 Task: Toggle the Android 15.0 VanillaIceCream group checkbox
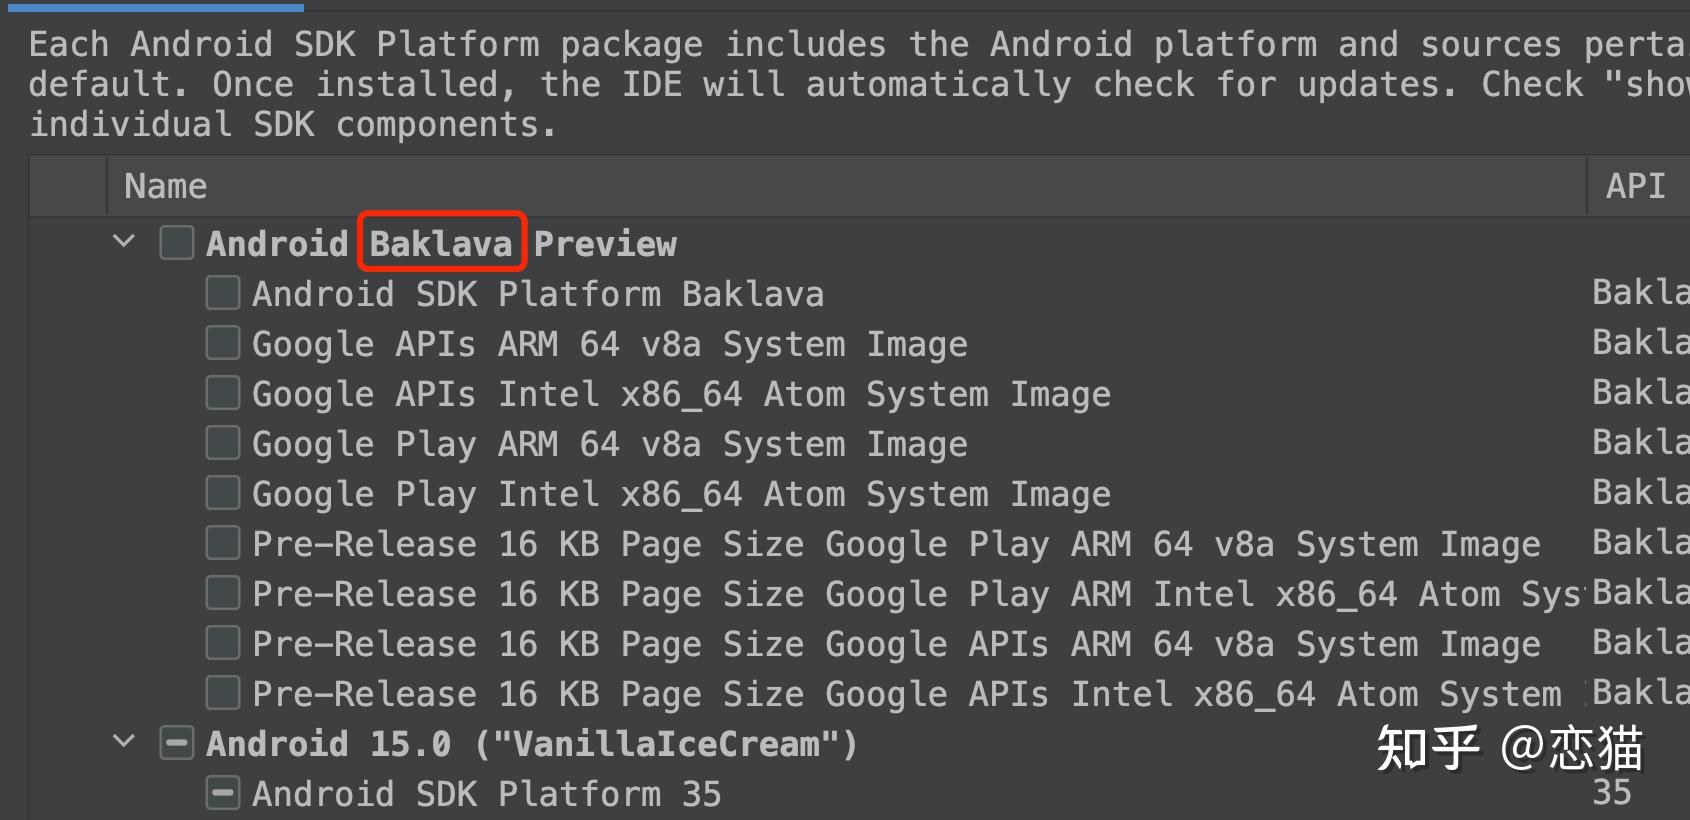point(177,743)
